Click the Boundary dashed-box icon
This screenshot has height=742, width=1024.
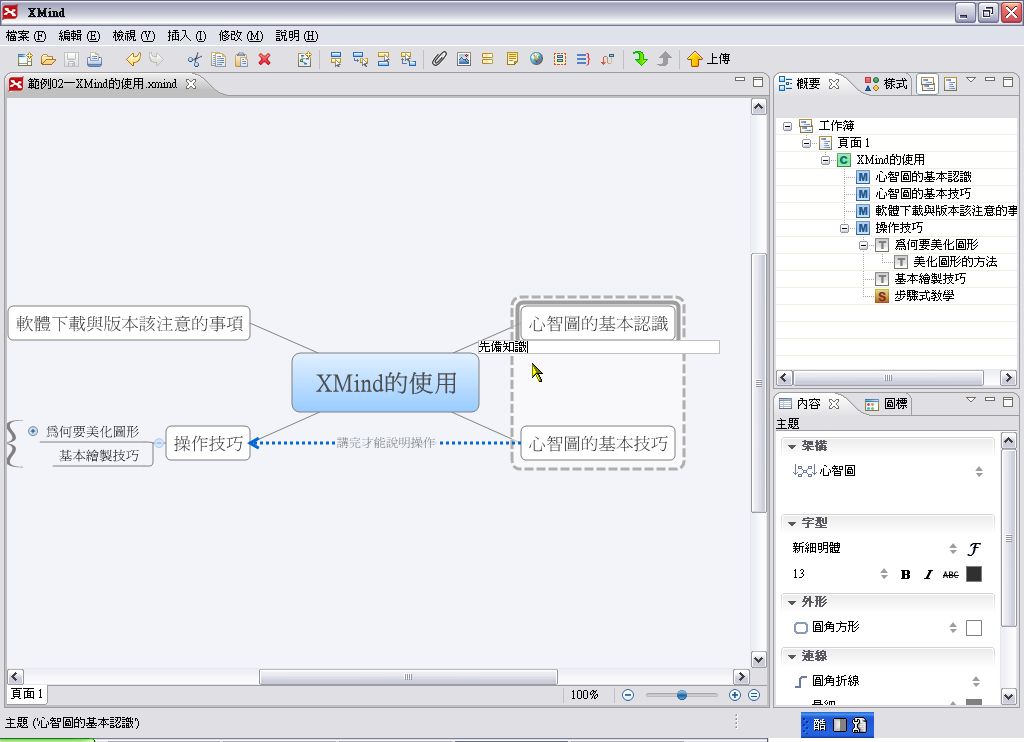click(560, 59)
